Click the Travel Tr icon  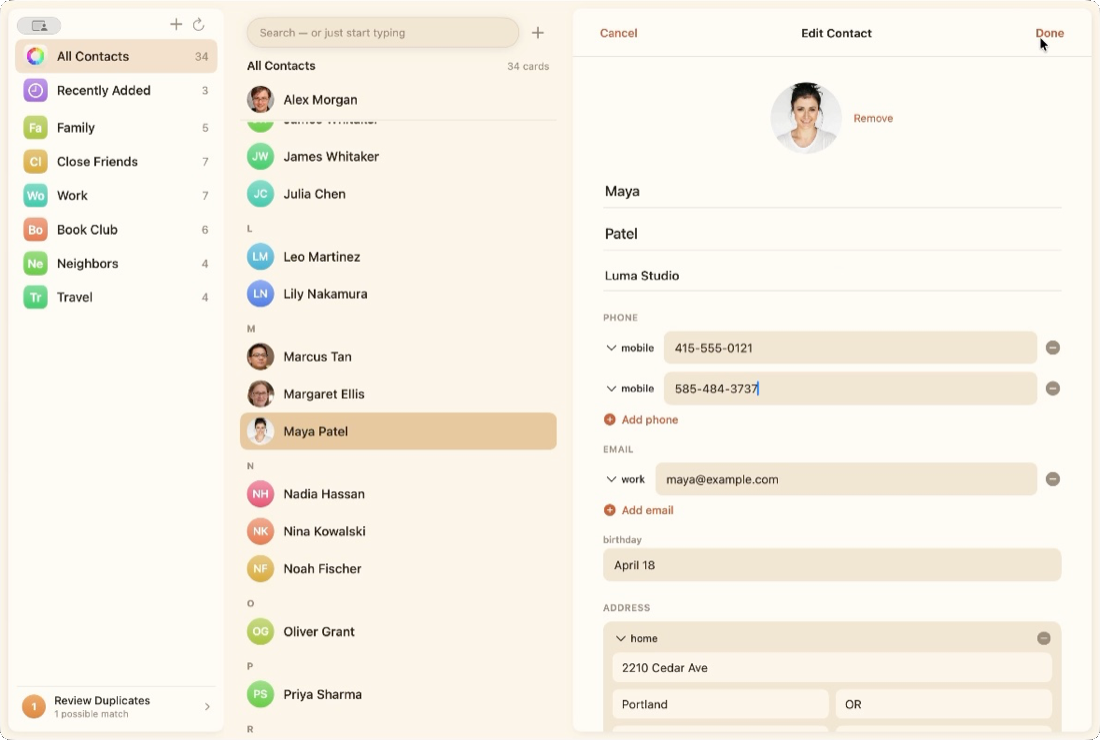[35, 297]
